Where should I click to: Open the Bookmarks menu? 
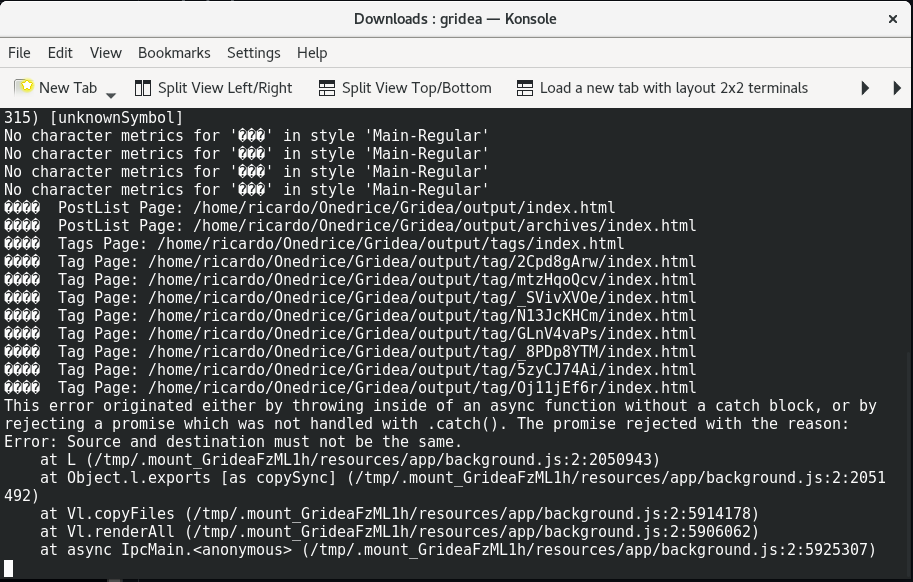[174, 52]
